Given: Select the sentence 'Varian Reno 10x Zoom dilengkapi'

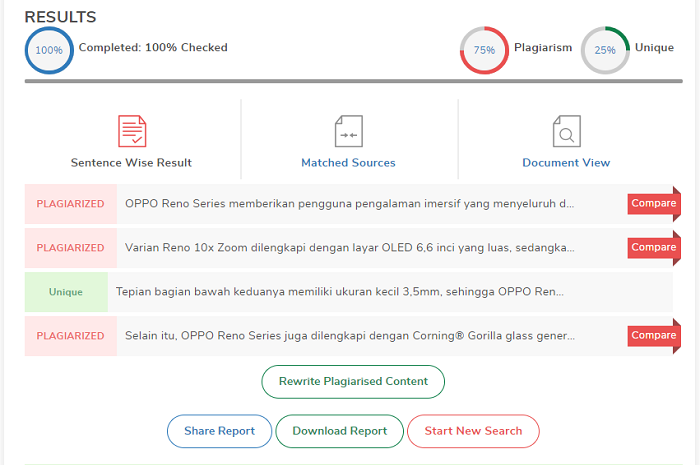Looking at the screenshot, I should (x=350, y=248).
